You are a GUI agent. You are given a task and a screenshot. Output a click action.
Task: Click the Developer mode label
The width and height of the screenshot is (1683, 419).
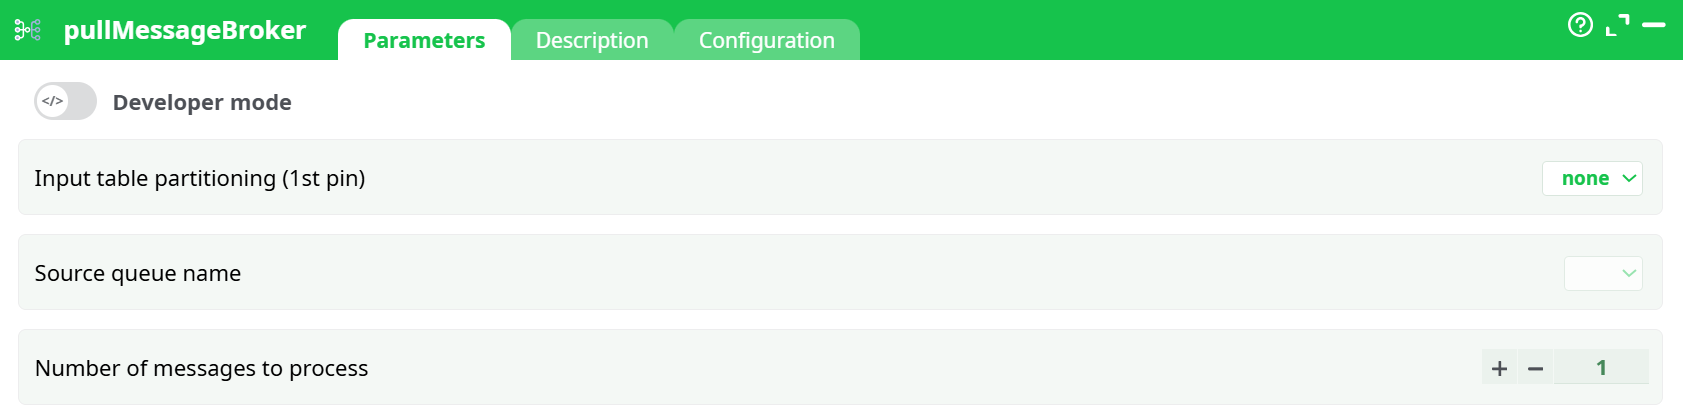pos(202,102)
